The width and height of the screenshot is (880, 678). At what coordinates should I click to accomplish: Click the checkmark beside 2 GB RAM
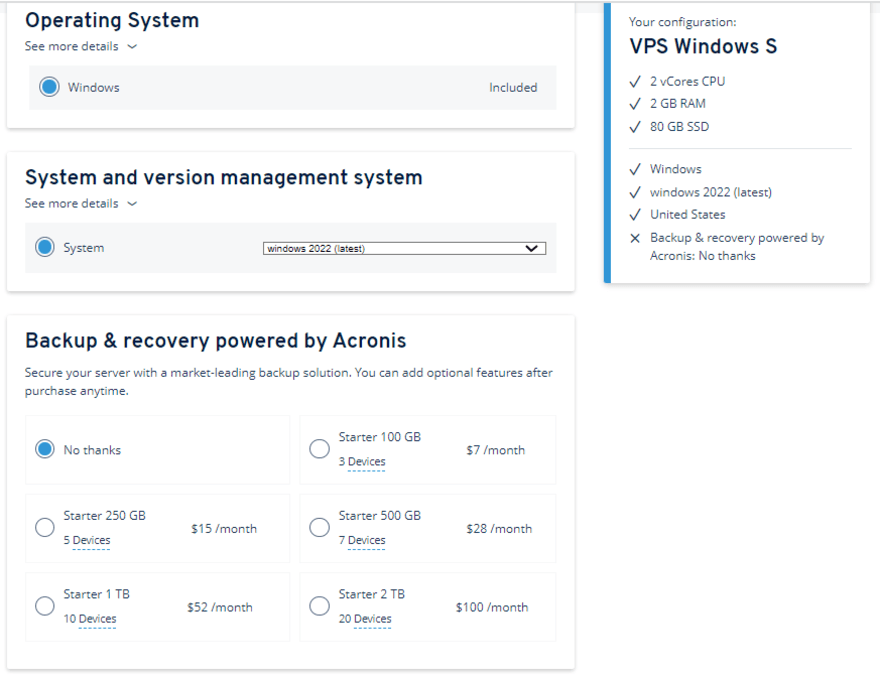[x=635, y=104]
